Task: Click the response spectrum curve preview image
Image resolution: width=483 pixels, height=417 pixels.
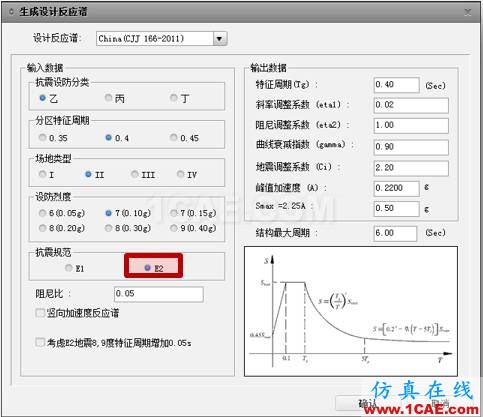Action: pos(351,311)
